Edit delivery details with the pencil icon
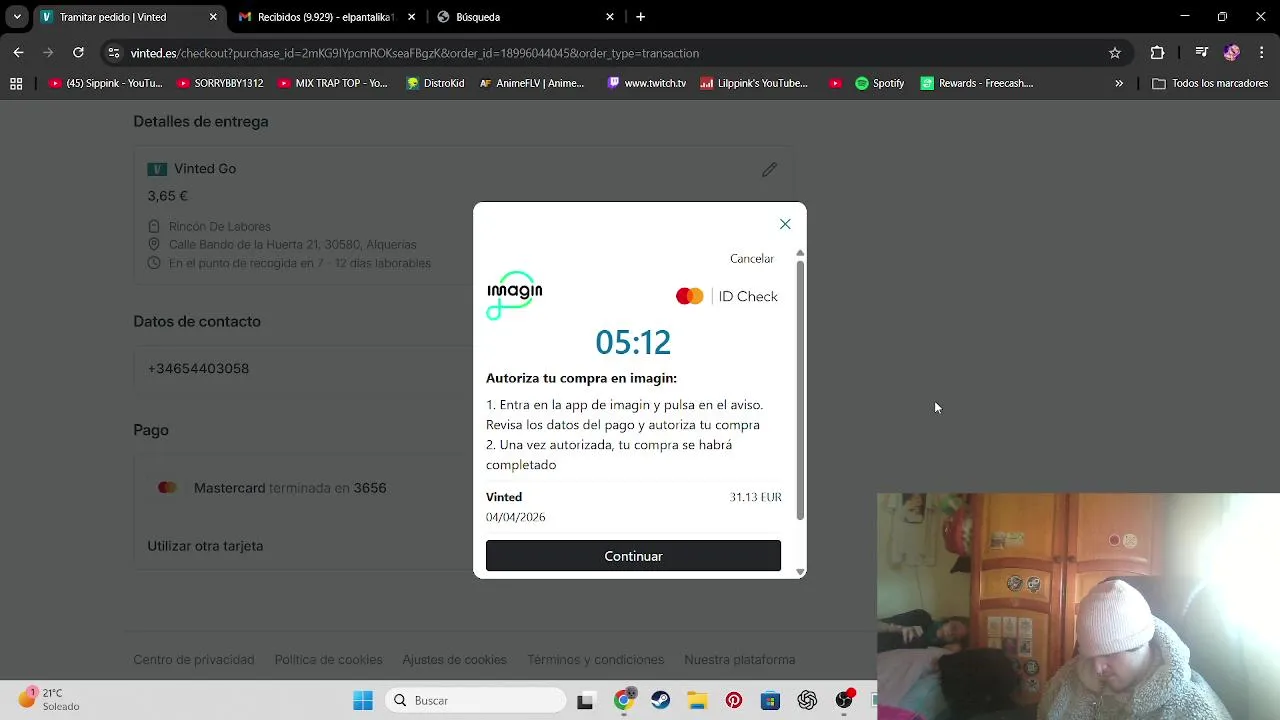1280x720 pixels. click(769, 170)
